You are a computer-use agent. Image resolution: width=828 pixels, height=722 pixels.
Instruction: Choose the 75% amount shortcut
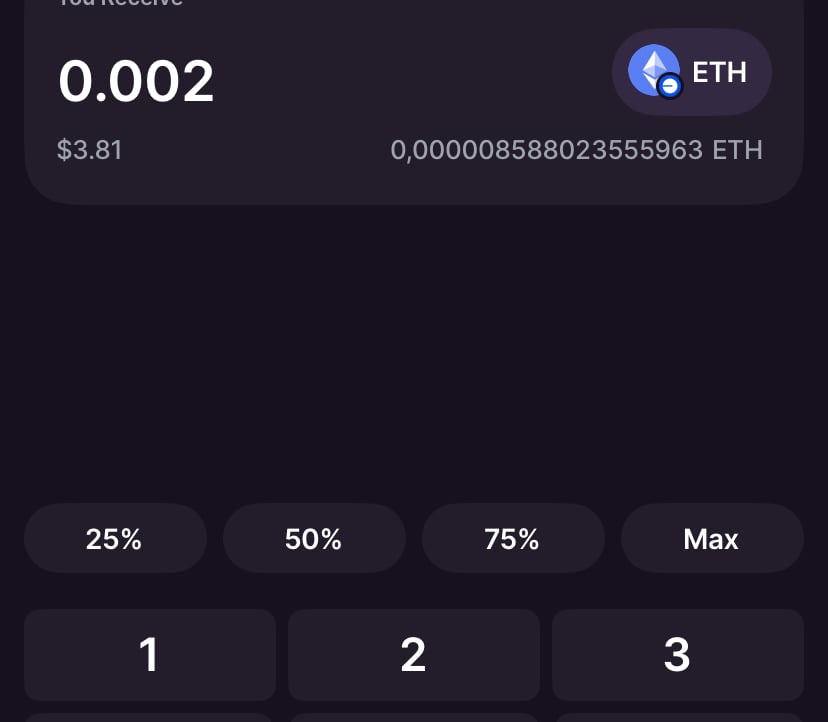coord(513,538)
